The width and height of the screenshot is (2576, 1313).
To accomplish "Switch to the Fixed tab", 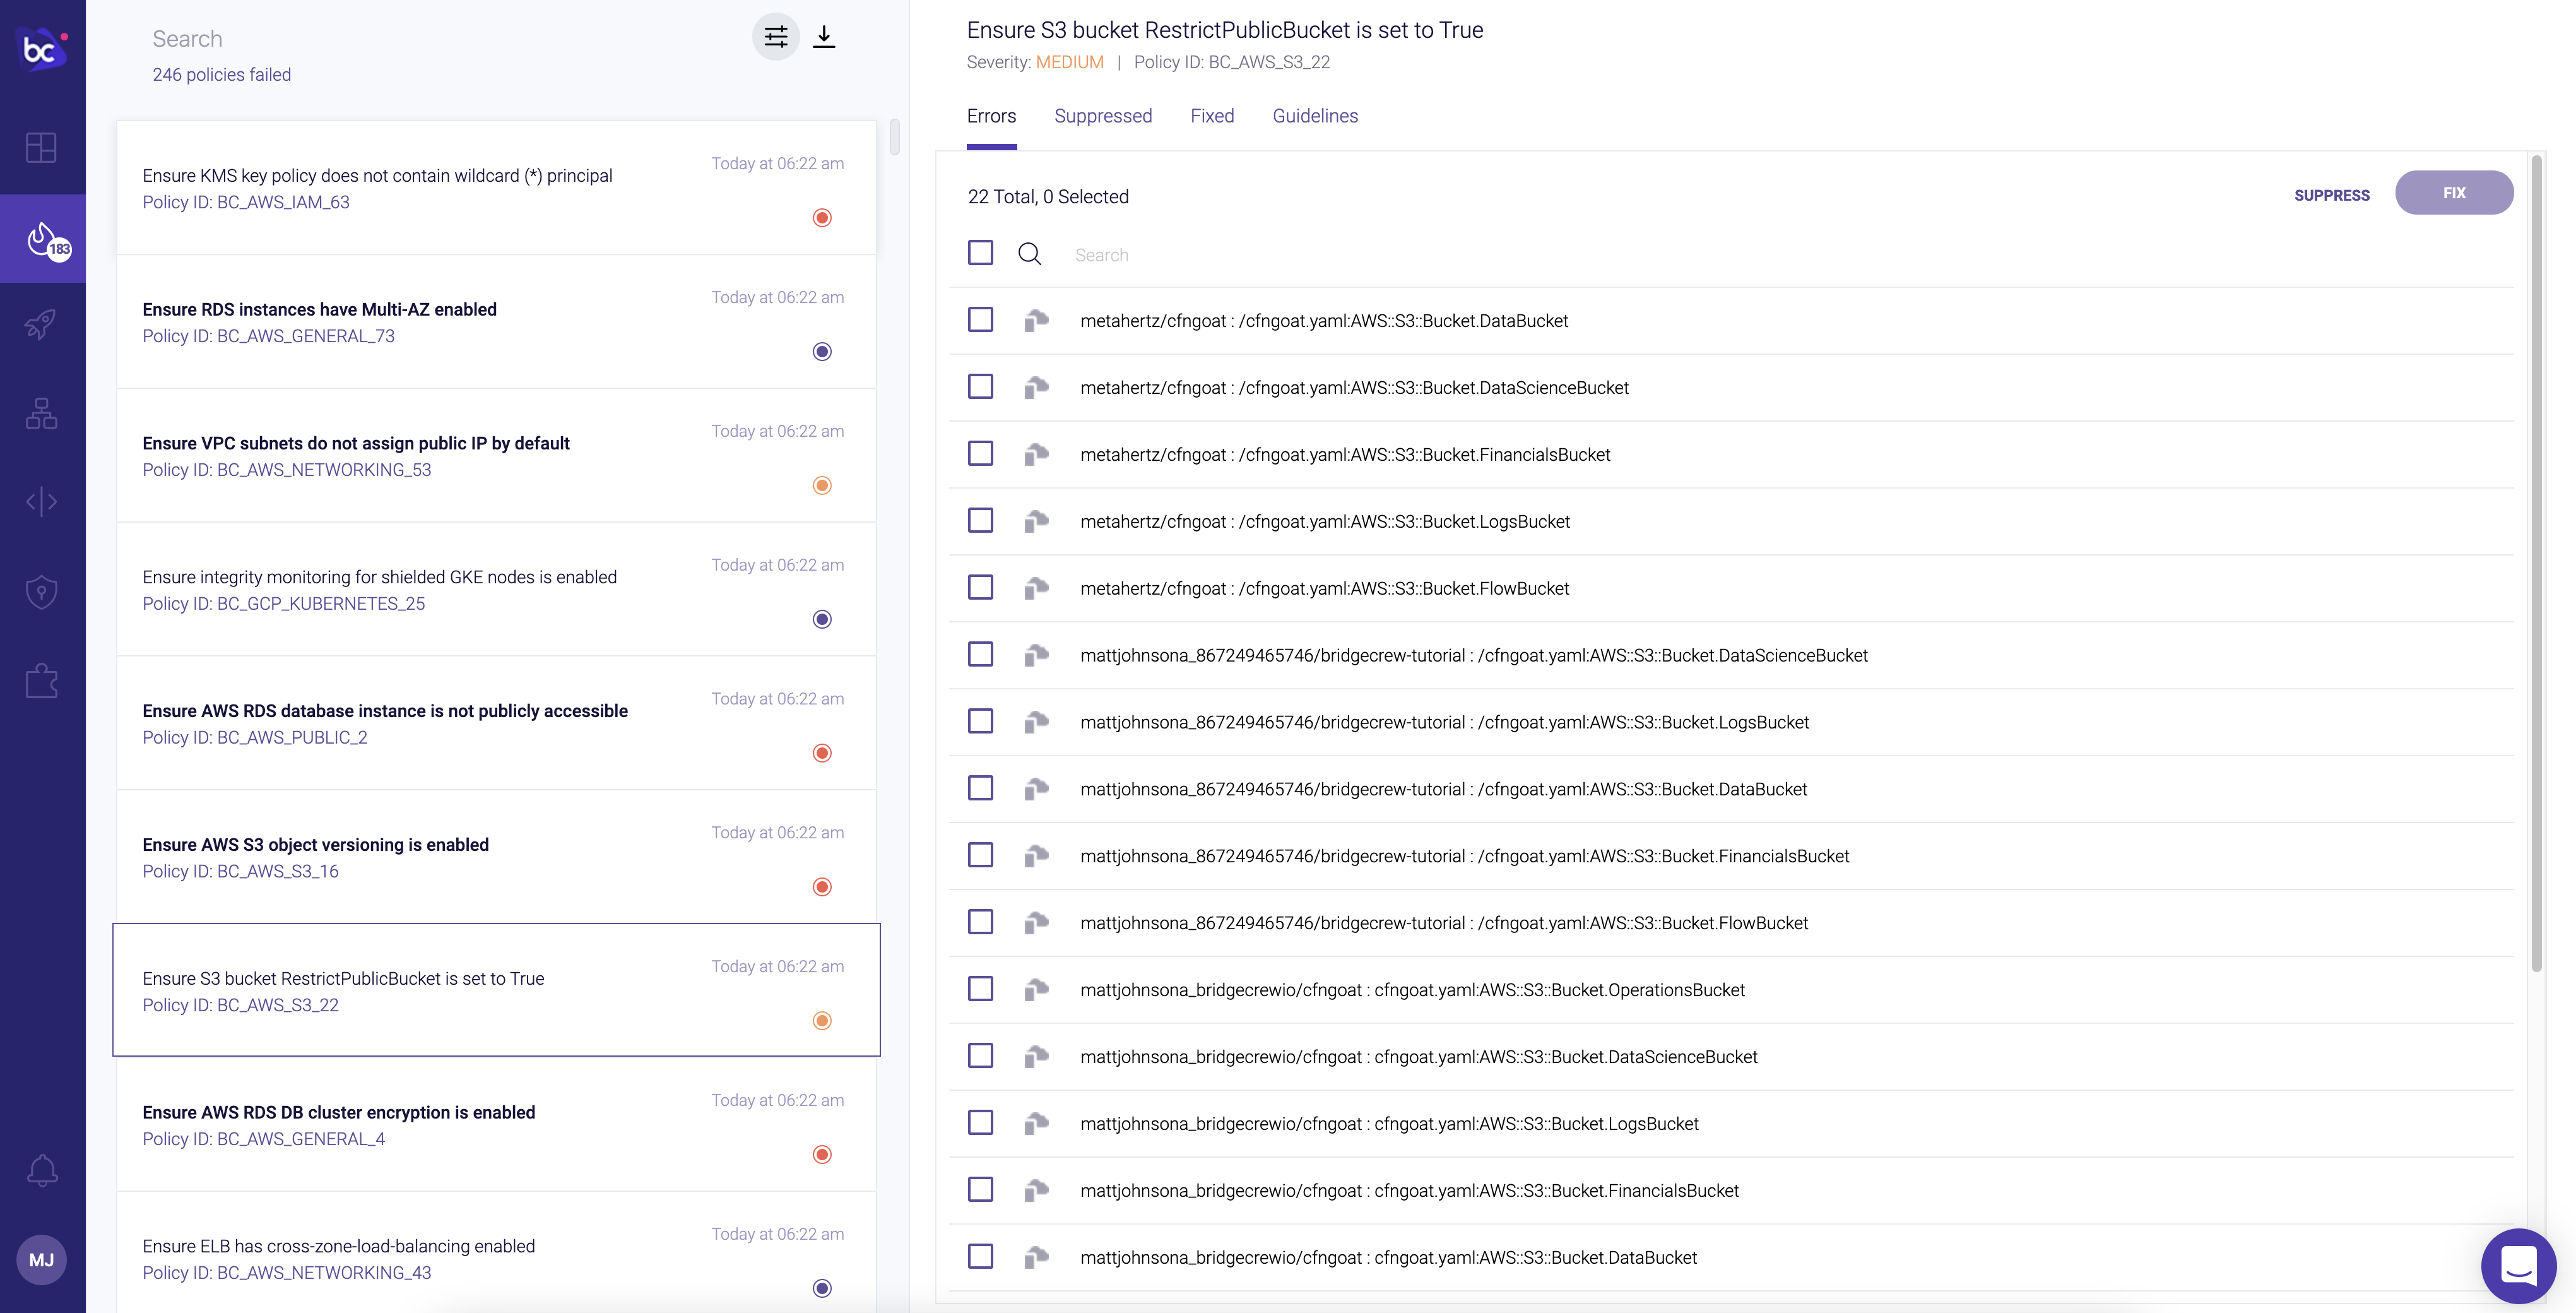I will (x=1212, y=116).
